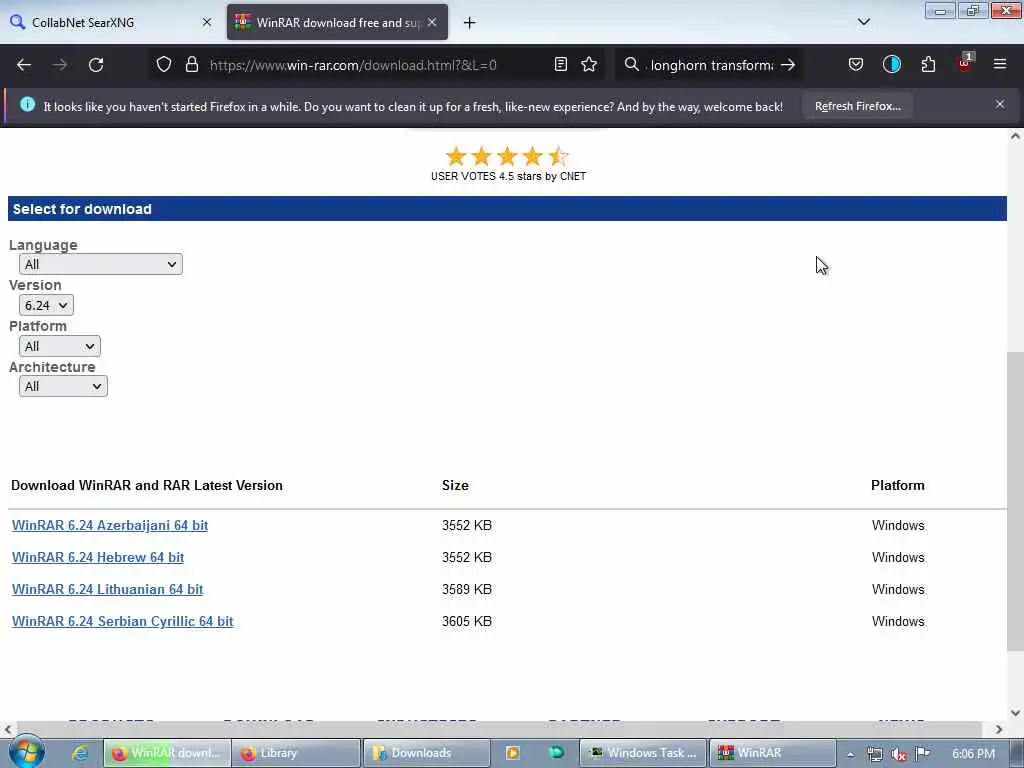Click the Select for download header

point(507,209)
